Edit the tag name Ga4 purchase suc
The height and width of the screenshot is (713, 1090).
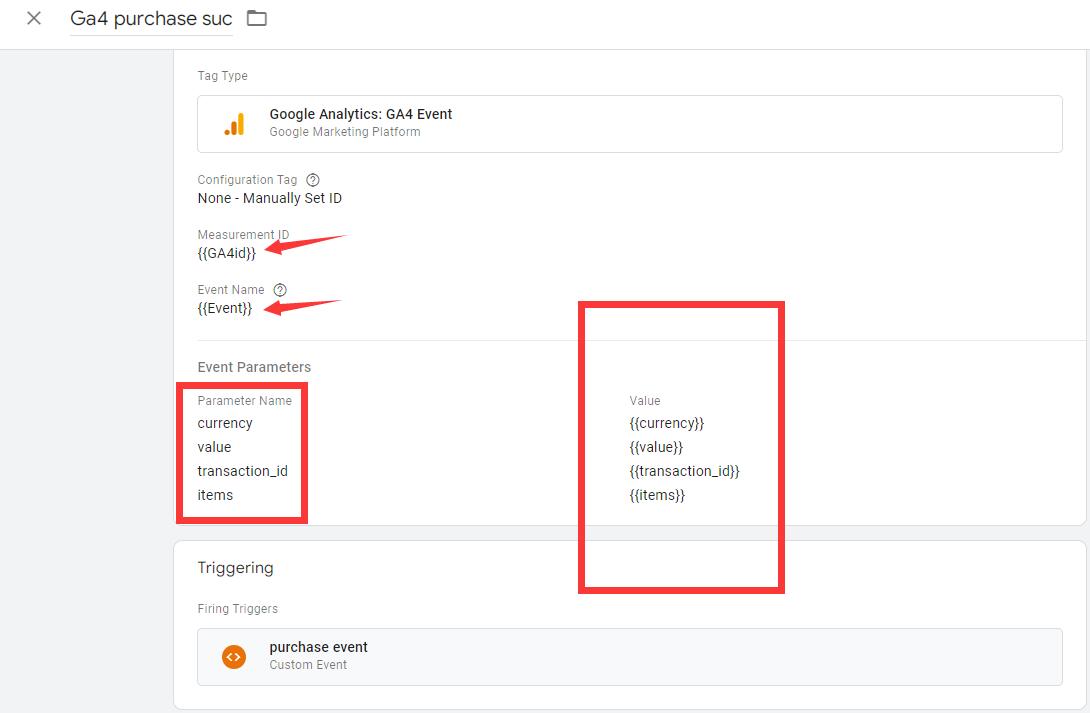150,18
